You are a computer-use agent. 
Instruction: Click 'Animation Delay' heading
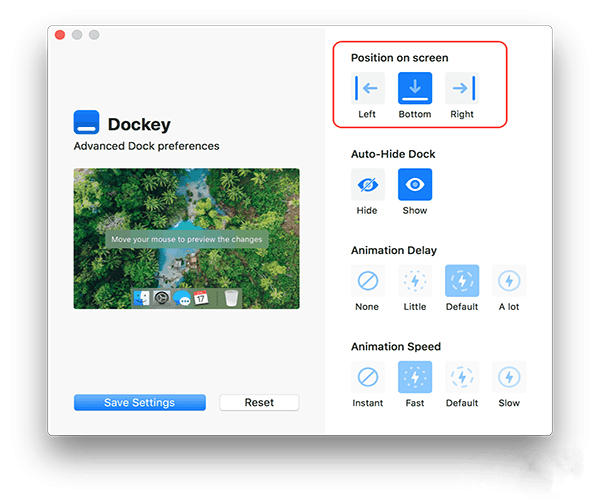click(x=394, y=250)
